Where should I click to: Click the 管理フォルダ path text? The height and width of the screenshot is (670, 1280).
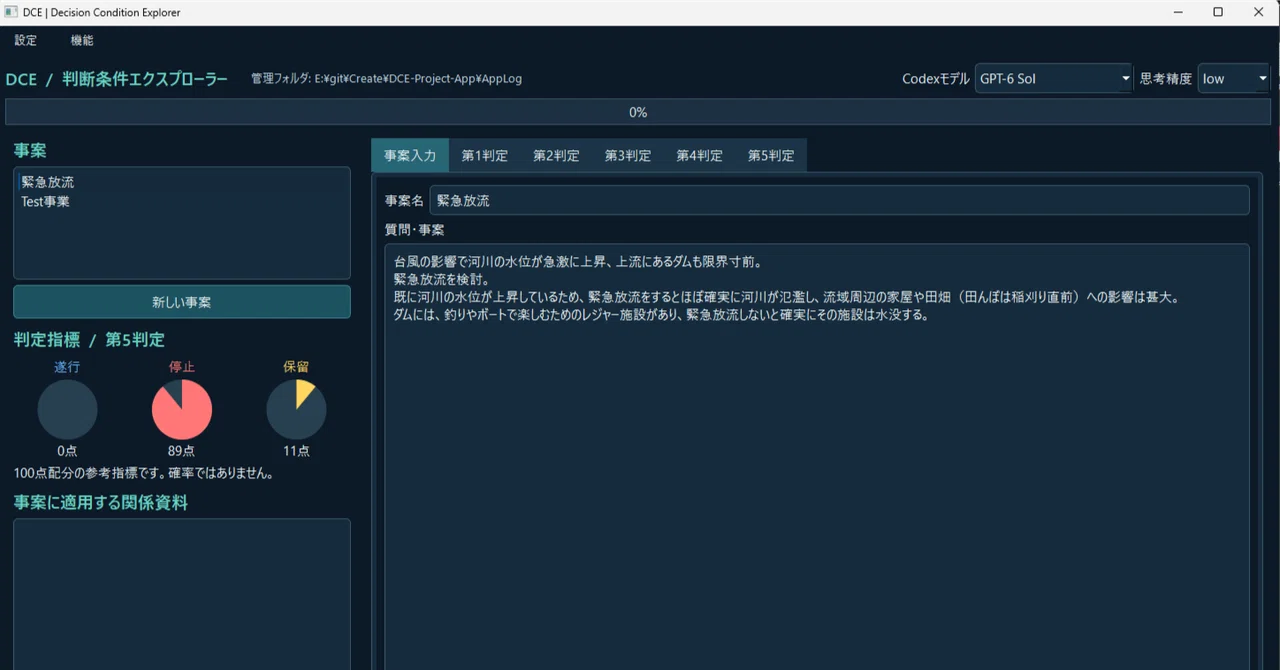(x=386, y=79)
